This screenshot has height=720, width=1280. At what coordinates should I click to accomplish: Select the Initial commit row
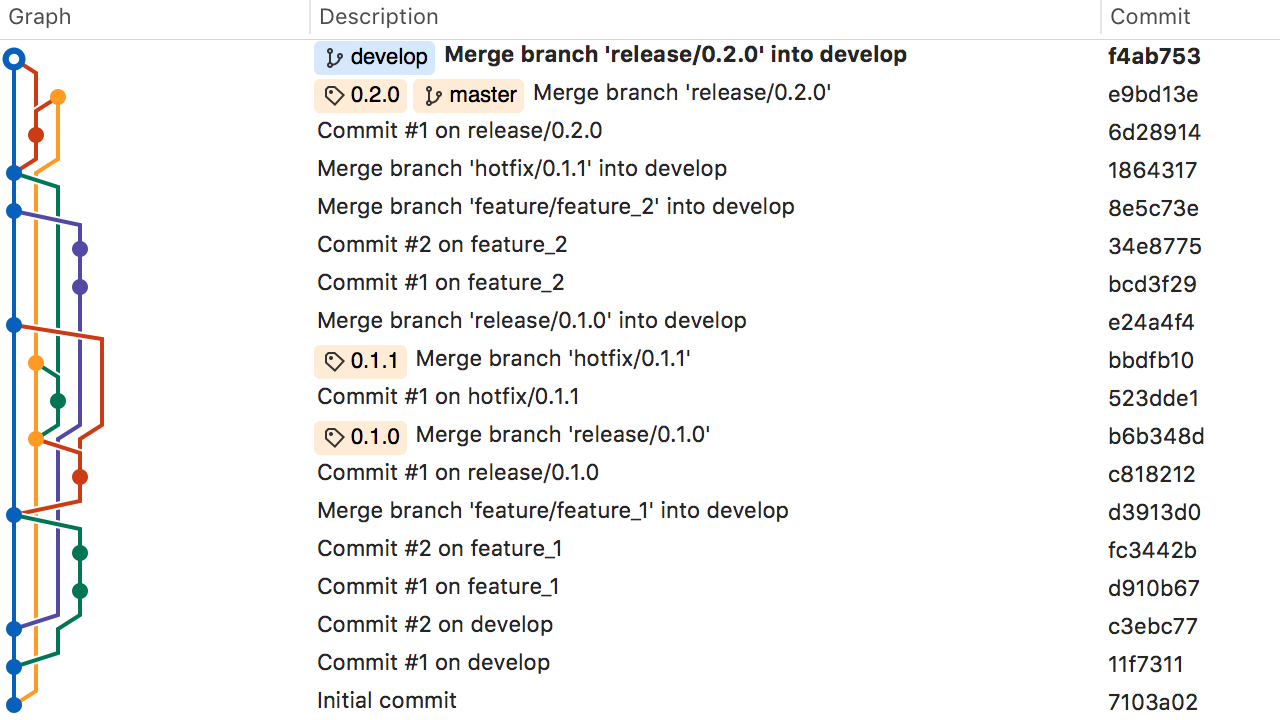pos(386,700)
